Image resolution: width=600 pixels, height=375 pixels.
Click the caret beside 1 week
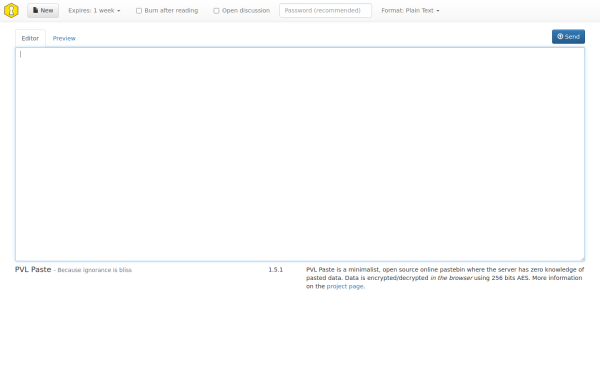point(119,11)
